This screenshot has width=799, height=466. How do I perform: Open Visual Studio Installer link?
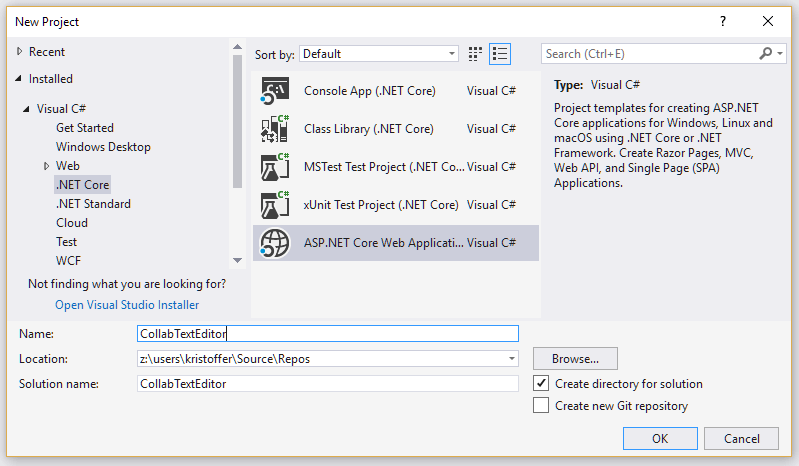click(x=127, y=305)
